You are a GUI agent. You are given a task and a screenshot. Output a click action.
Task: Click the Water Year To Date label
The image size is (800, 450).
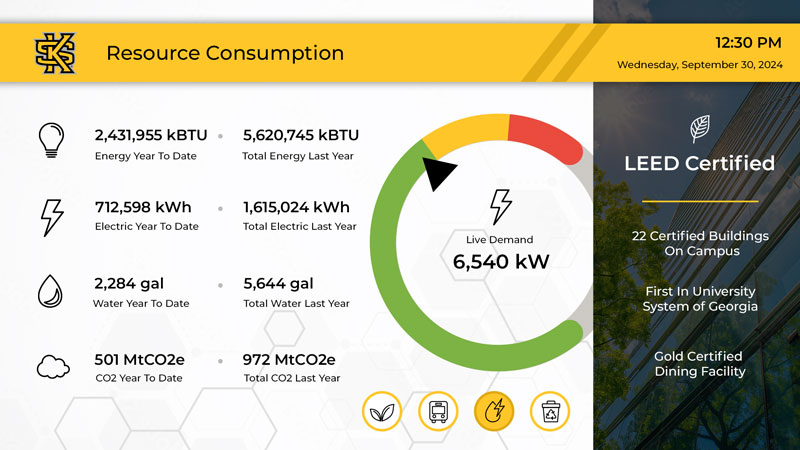pyautogui.click(x=141, y=304)
